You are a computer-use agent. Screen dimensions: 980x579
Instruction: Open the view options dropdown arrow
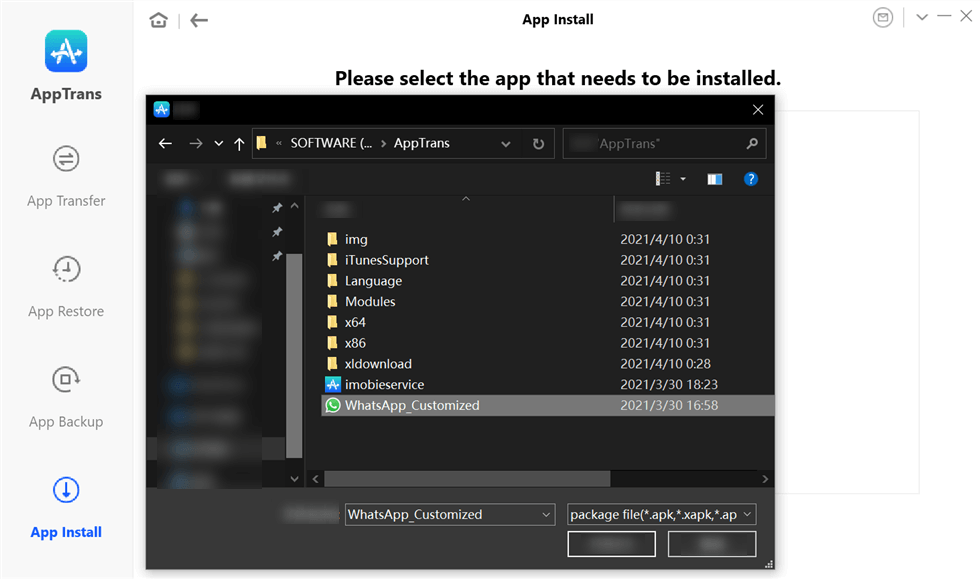[x=683, y=179]
